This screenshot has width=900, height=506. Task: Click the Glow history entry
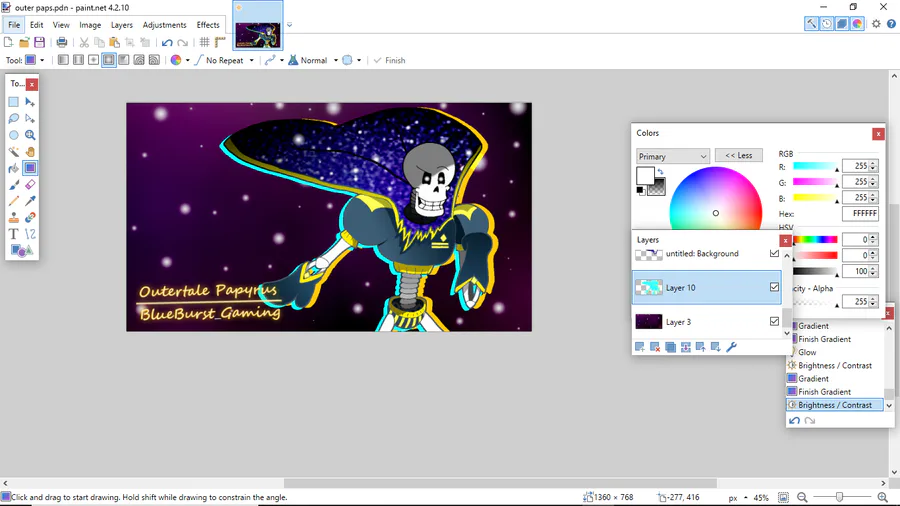[x=807, y=352]
